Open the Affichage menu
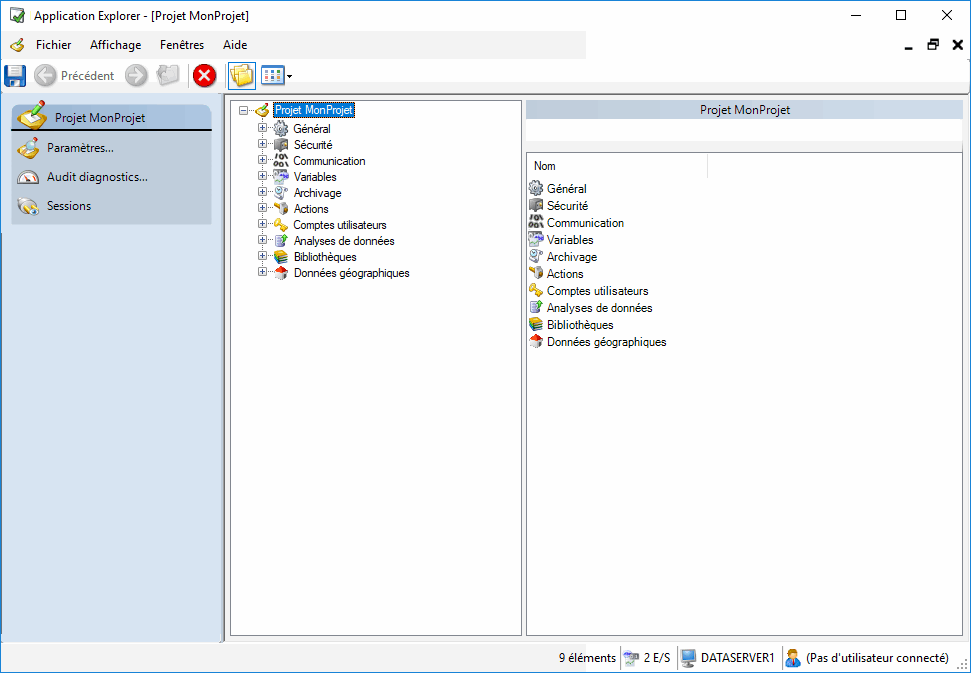 [115, 45]
